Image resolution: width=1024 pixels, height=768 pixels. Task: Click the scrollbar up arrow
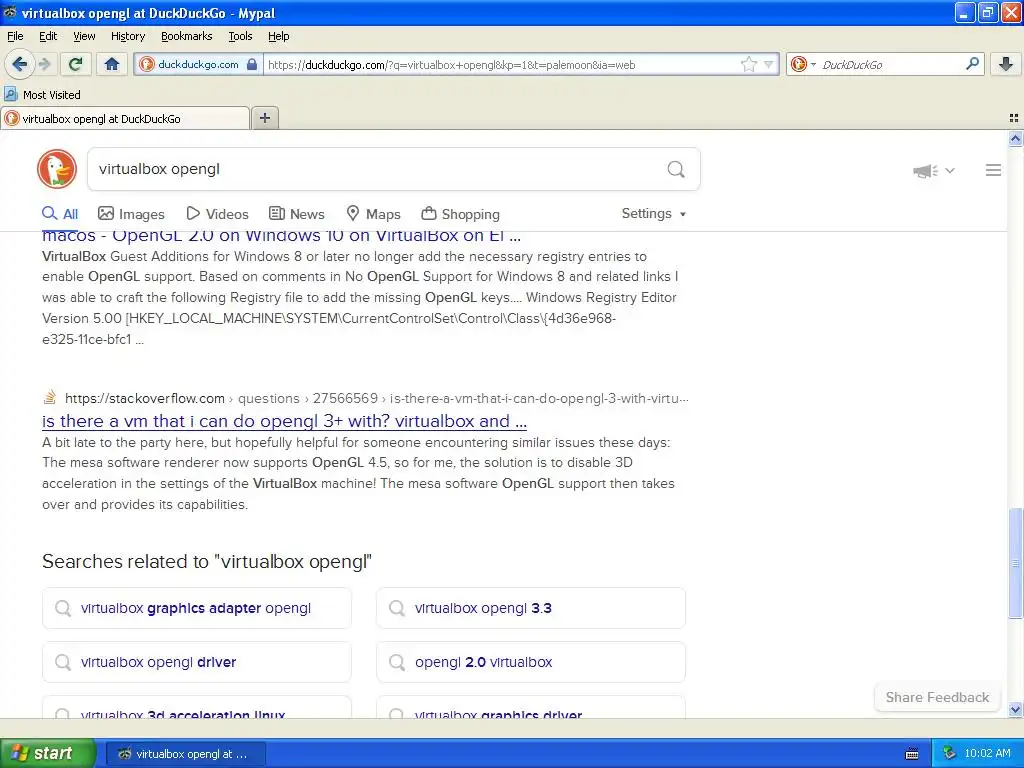[x=1015, y=138]
